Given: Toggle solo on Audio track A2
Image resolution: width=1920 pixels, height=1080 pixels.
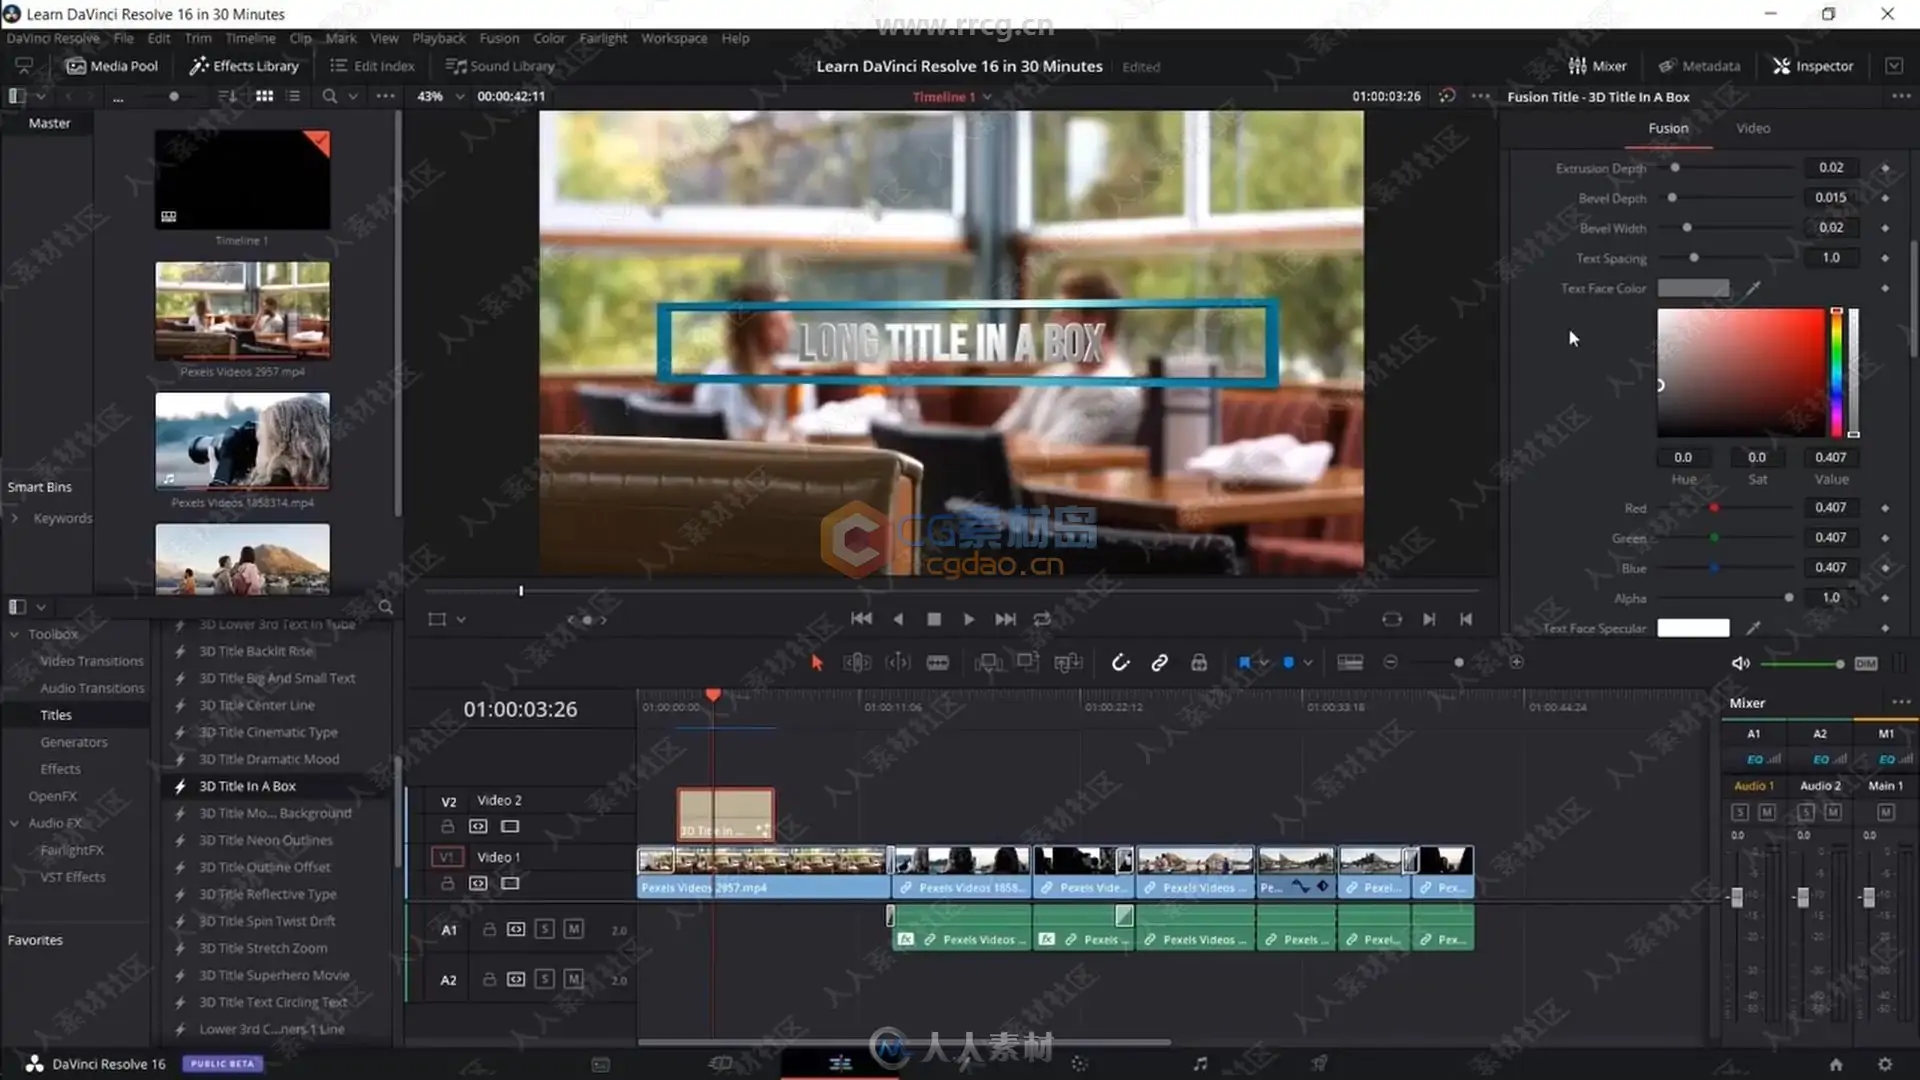Looking at the screenshot, I should [x=544, y=979].
